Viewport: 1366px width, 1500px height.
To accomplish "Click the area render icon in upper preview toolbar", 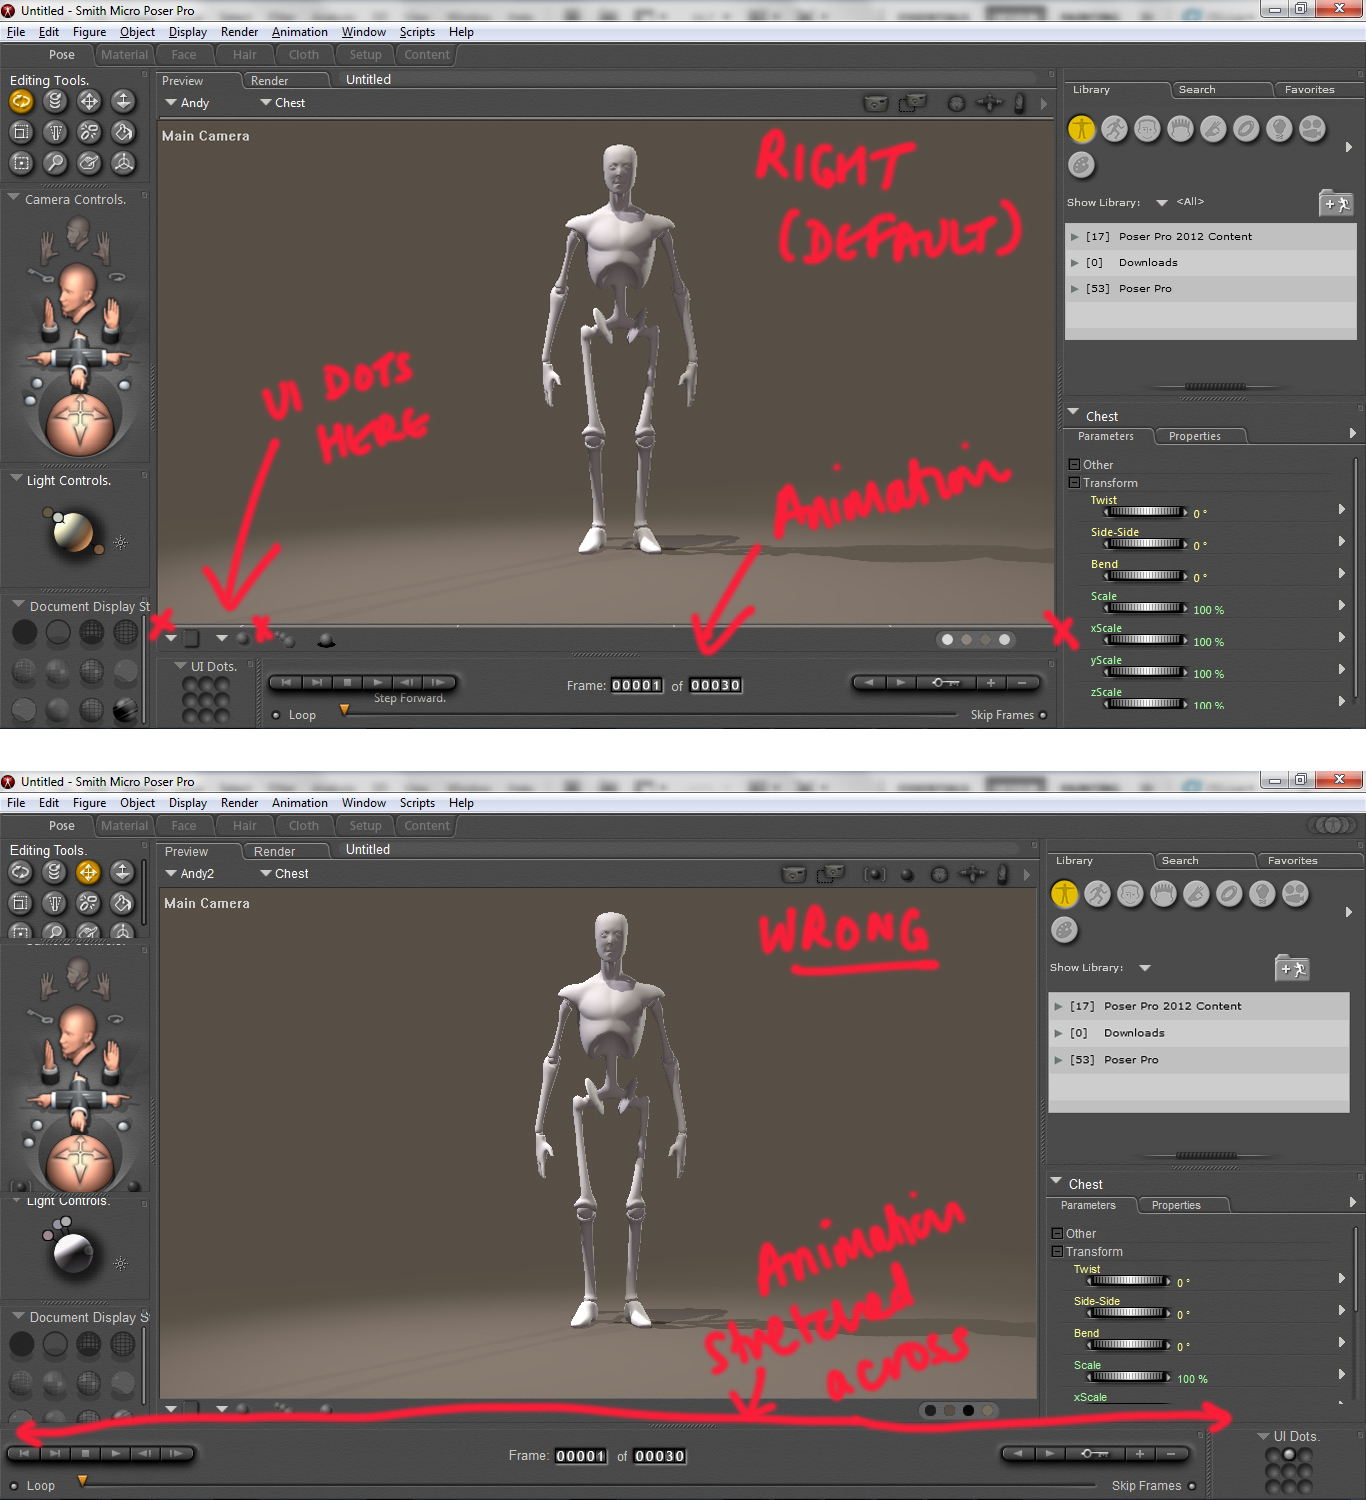I will pyautogui.click(x=912, y=103).
